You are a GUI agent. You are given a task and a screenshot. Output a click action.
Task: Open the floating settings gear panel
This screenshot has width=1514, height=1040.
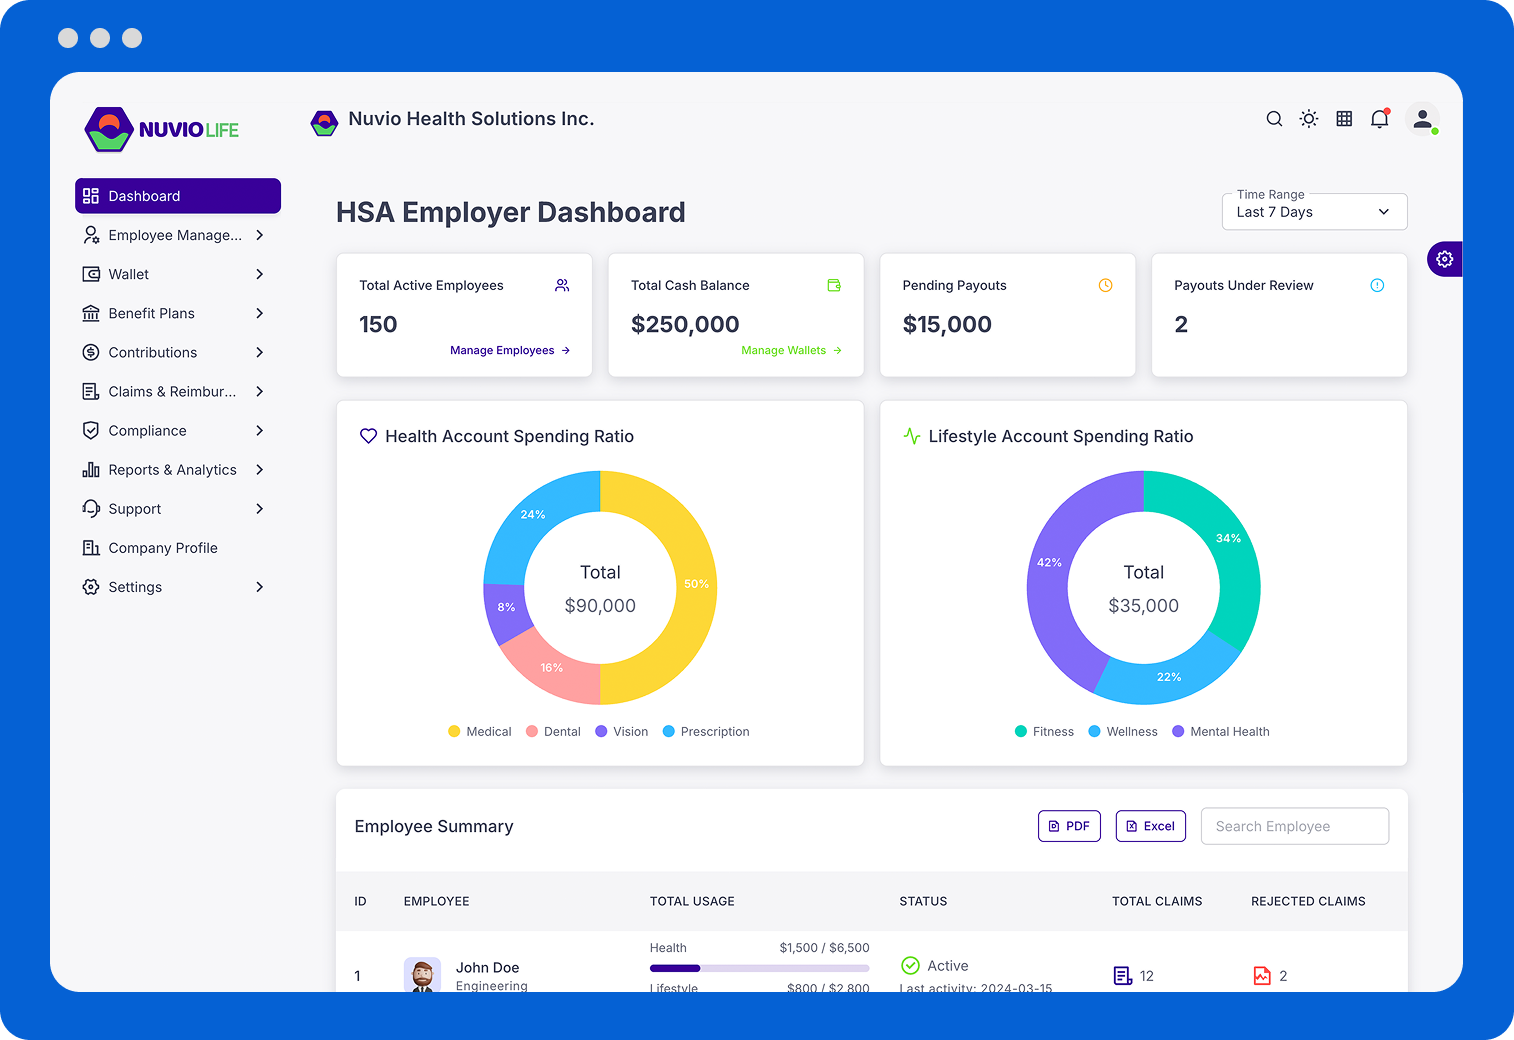point(1444,259)
